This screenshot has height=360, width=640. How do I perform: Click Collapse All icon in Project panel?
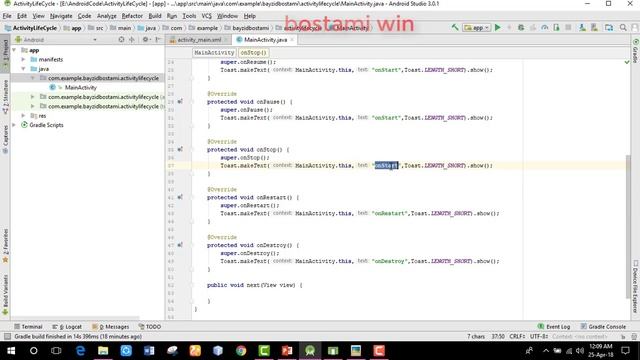click(x=131, y=40)
